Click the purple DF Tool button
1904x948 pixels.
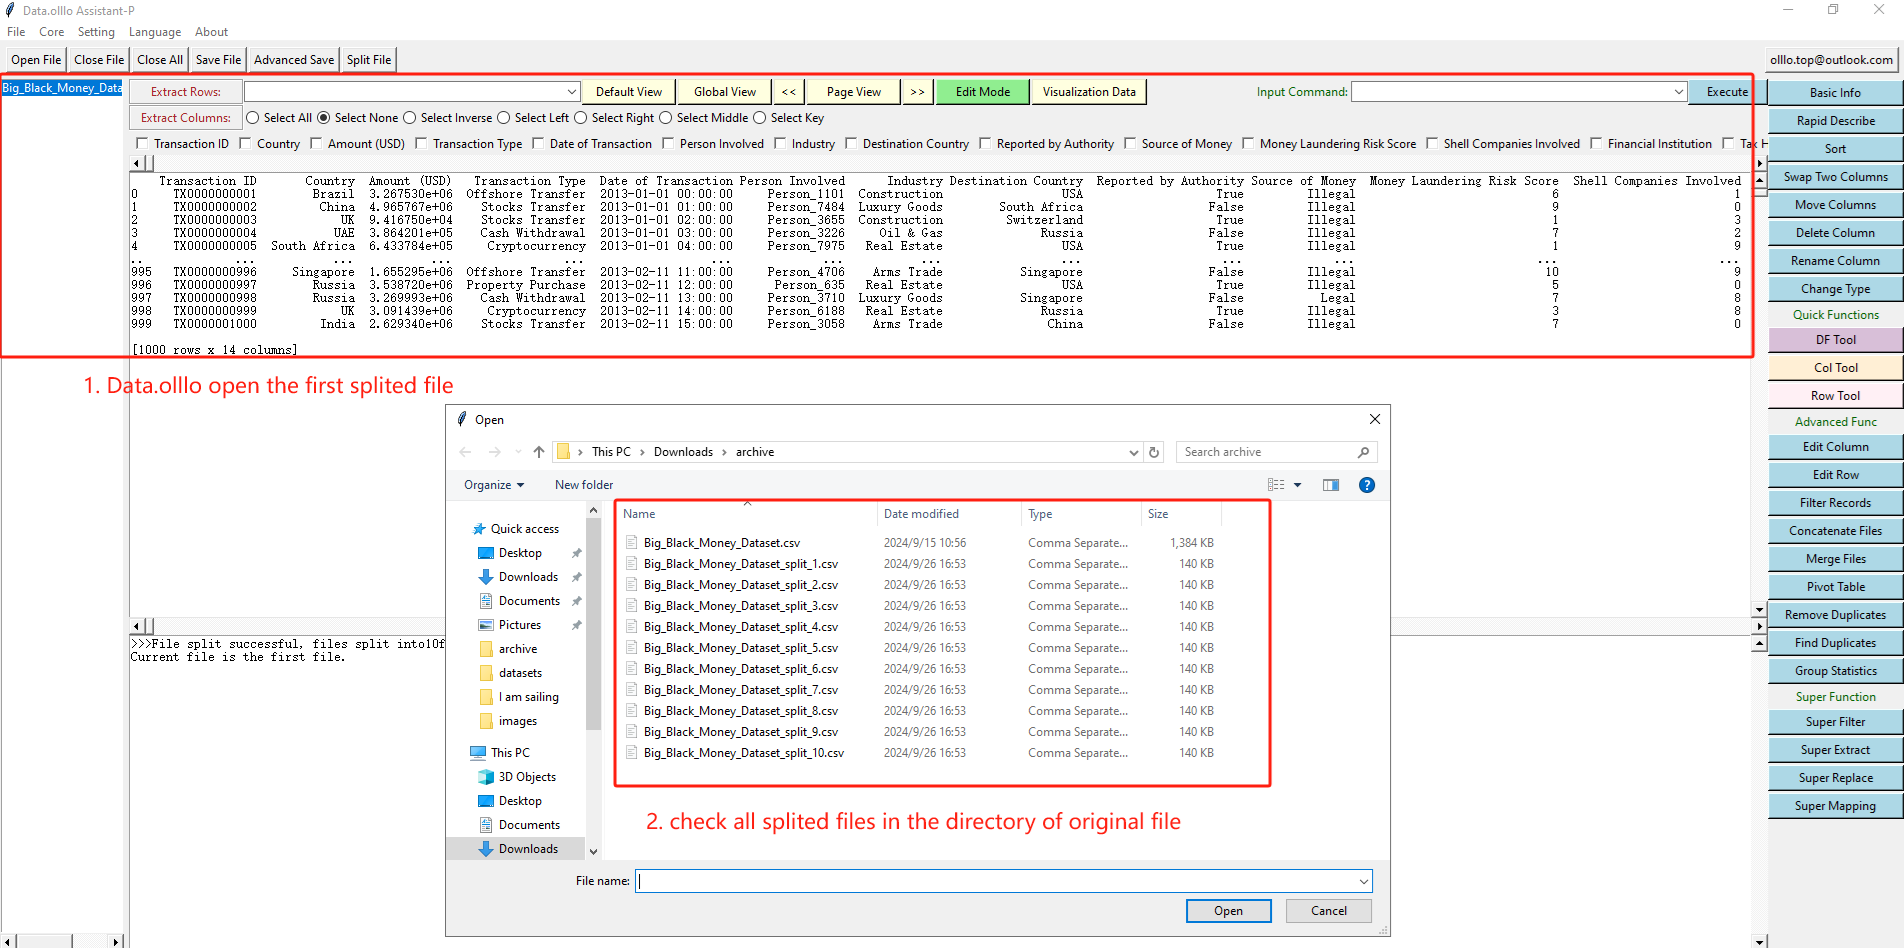(x=1835, y=340)
